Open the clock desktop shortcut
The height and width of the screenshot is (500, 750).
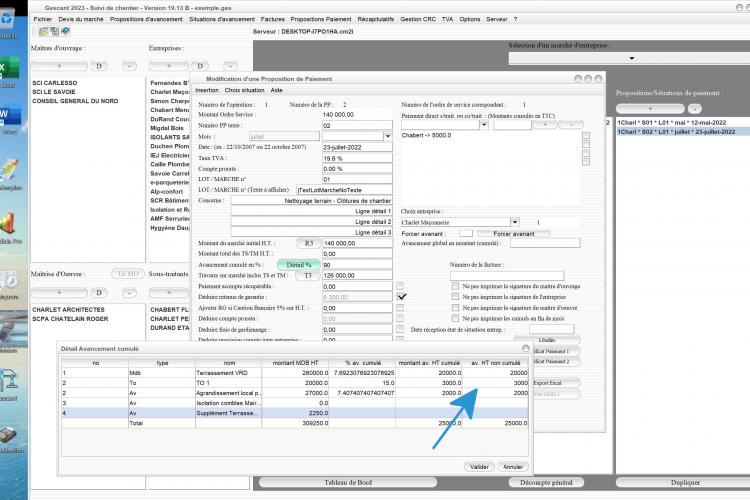click(x=10, y=282)
